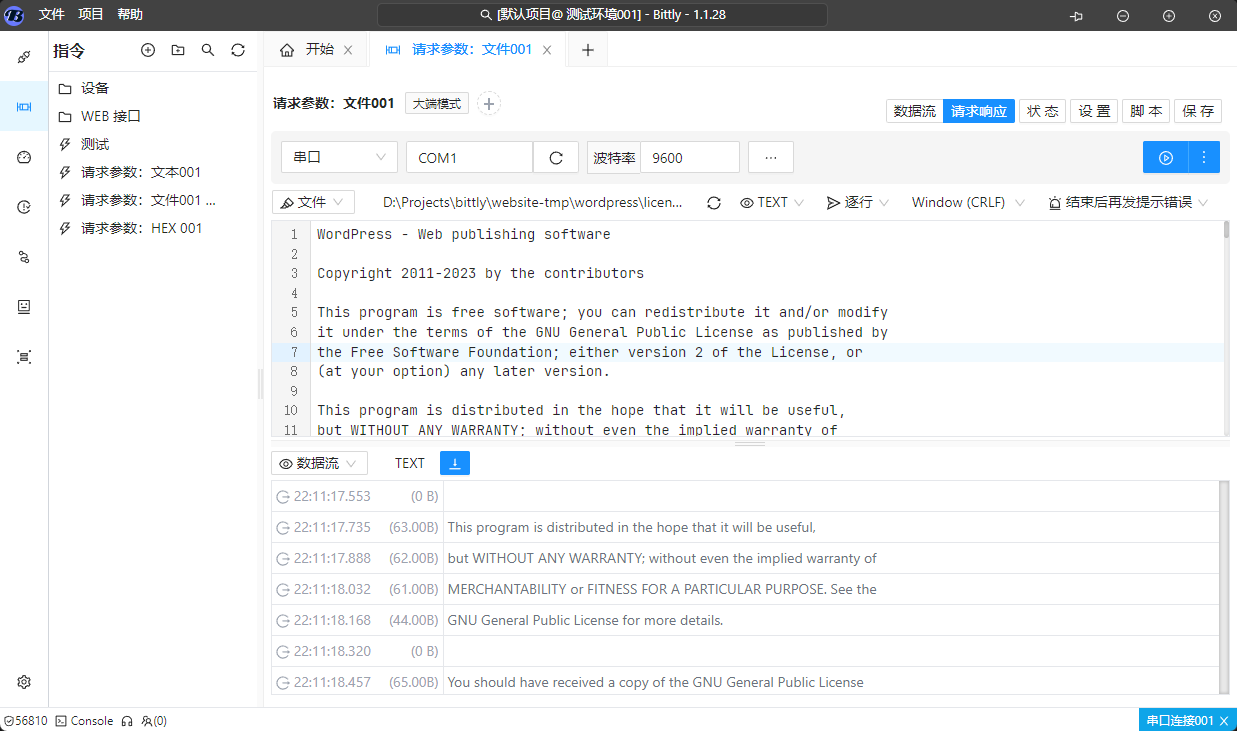Click the 波特率 9600 input field
This screenshot has width=1237, height=731.
click(x=689, y=158)
